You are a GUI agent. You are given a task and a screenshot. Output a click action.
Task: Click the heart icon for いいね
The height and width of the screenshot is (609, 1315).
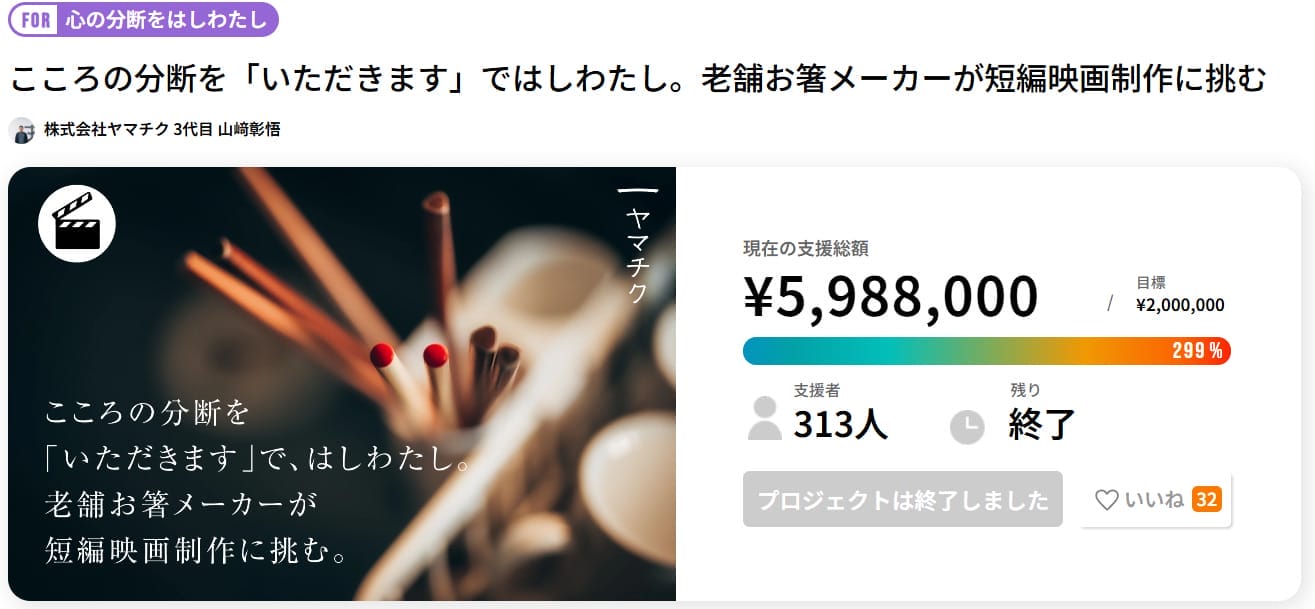click(x=1106, y=499)
